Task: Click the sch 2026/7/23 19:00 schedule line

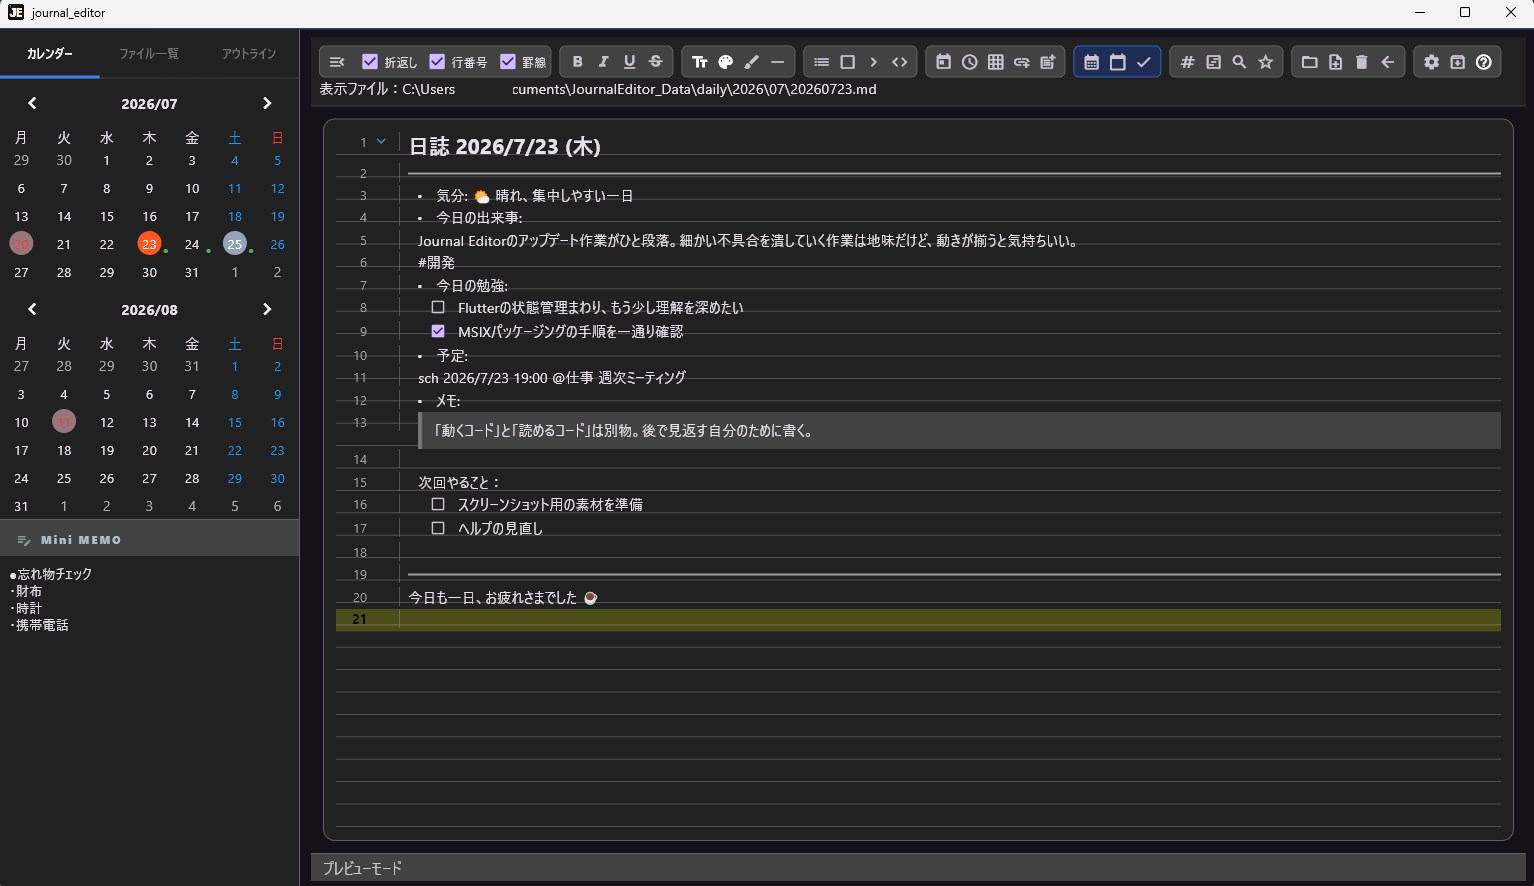Action: [x=552, y=377]
